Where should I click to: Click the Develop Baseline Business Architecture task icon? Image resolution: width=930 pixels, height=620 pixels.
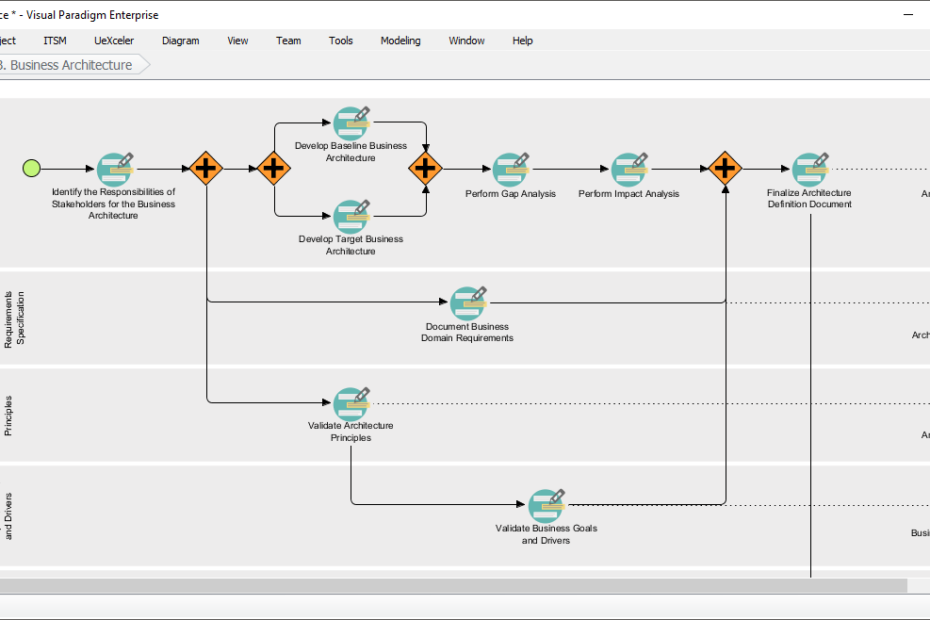point(350,122)
